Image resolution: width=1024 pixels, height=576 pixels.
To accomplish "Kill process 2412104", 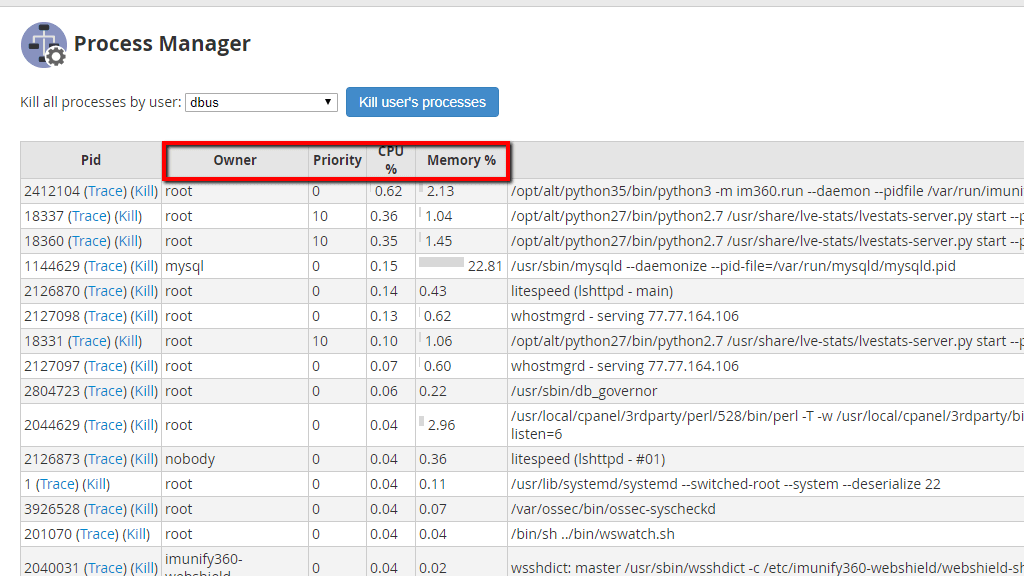I will coord(145,191).
